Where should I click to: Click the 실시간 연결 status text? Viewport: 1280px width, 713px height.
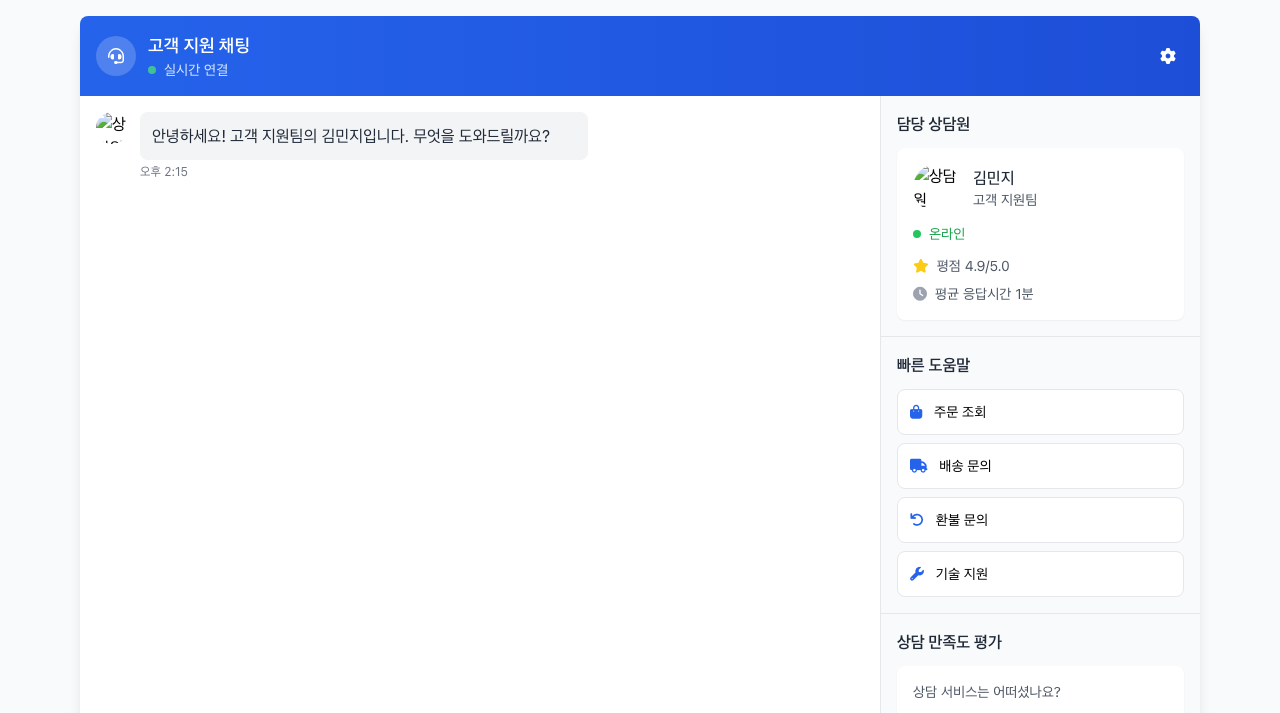[196, 70]
